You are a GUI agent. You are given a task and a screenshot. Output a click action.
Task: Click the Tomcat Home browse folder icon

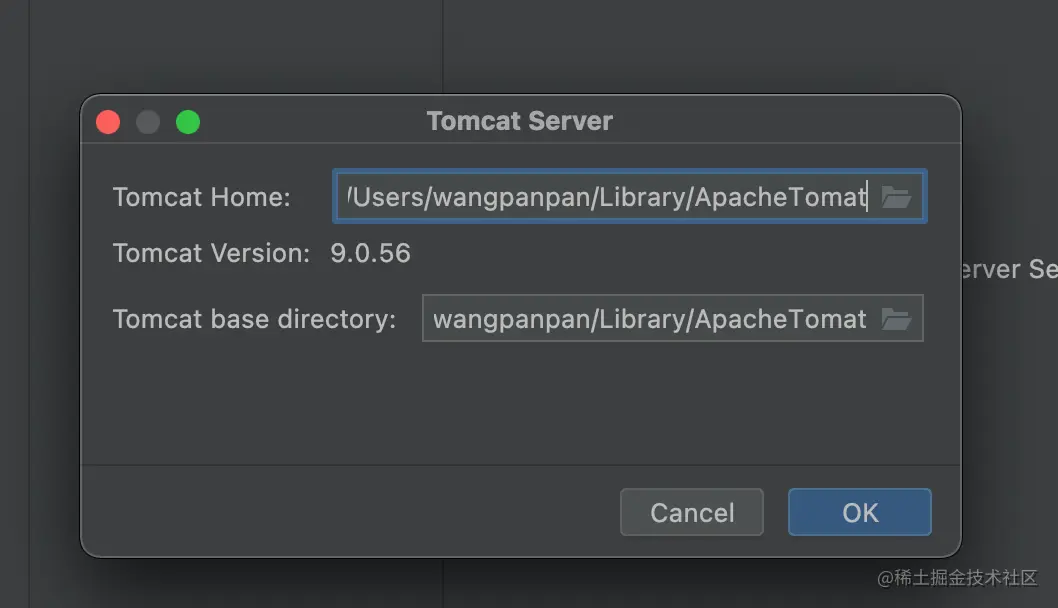tap(895, 197)
